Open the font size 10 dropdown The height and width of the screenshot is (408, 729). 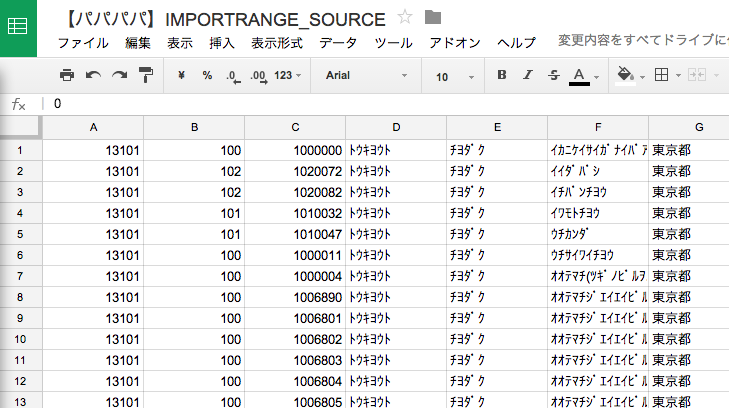tap(454, 77)
